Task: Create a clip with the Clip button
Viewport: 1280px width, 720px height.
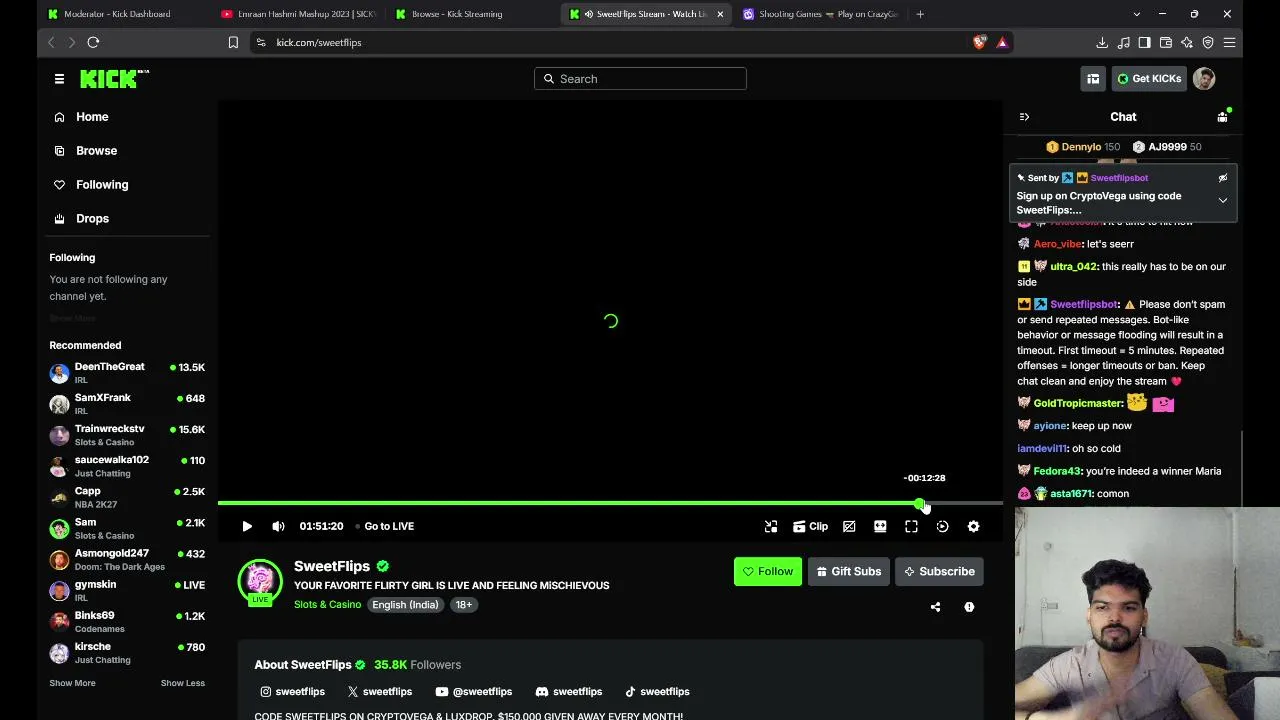Action: 810,526
